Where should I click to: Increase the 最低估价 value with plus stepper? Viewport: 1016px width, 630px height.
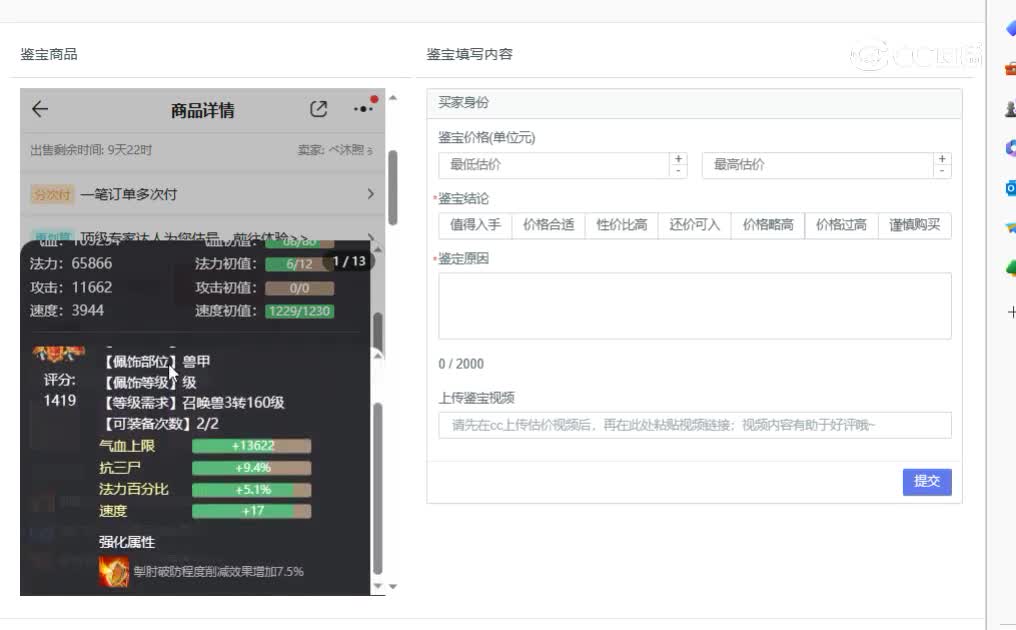[x=679, y=159]
